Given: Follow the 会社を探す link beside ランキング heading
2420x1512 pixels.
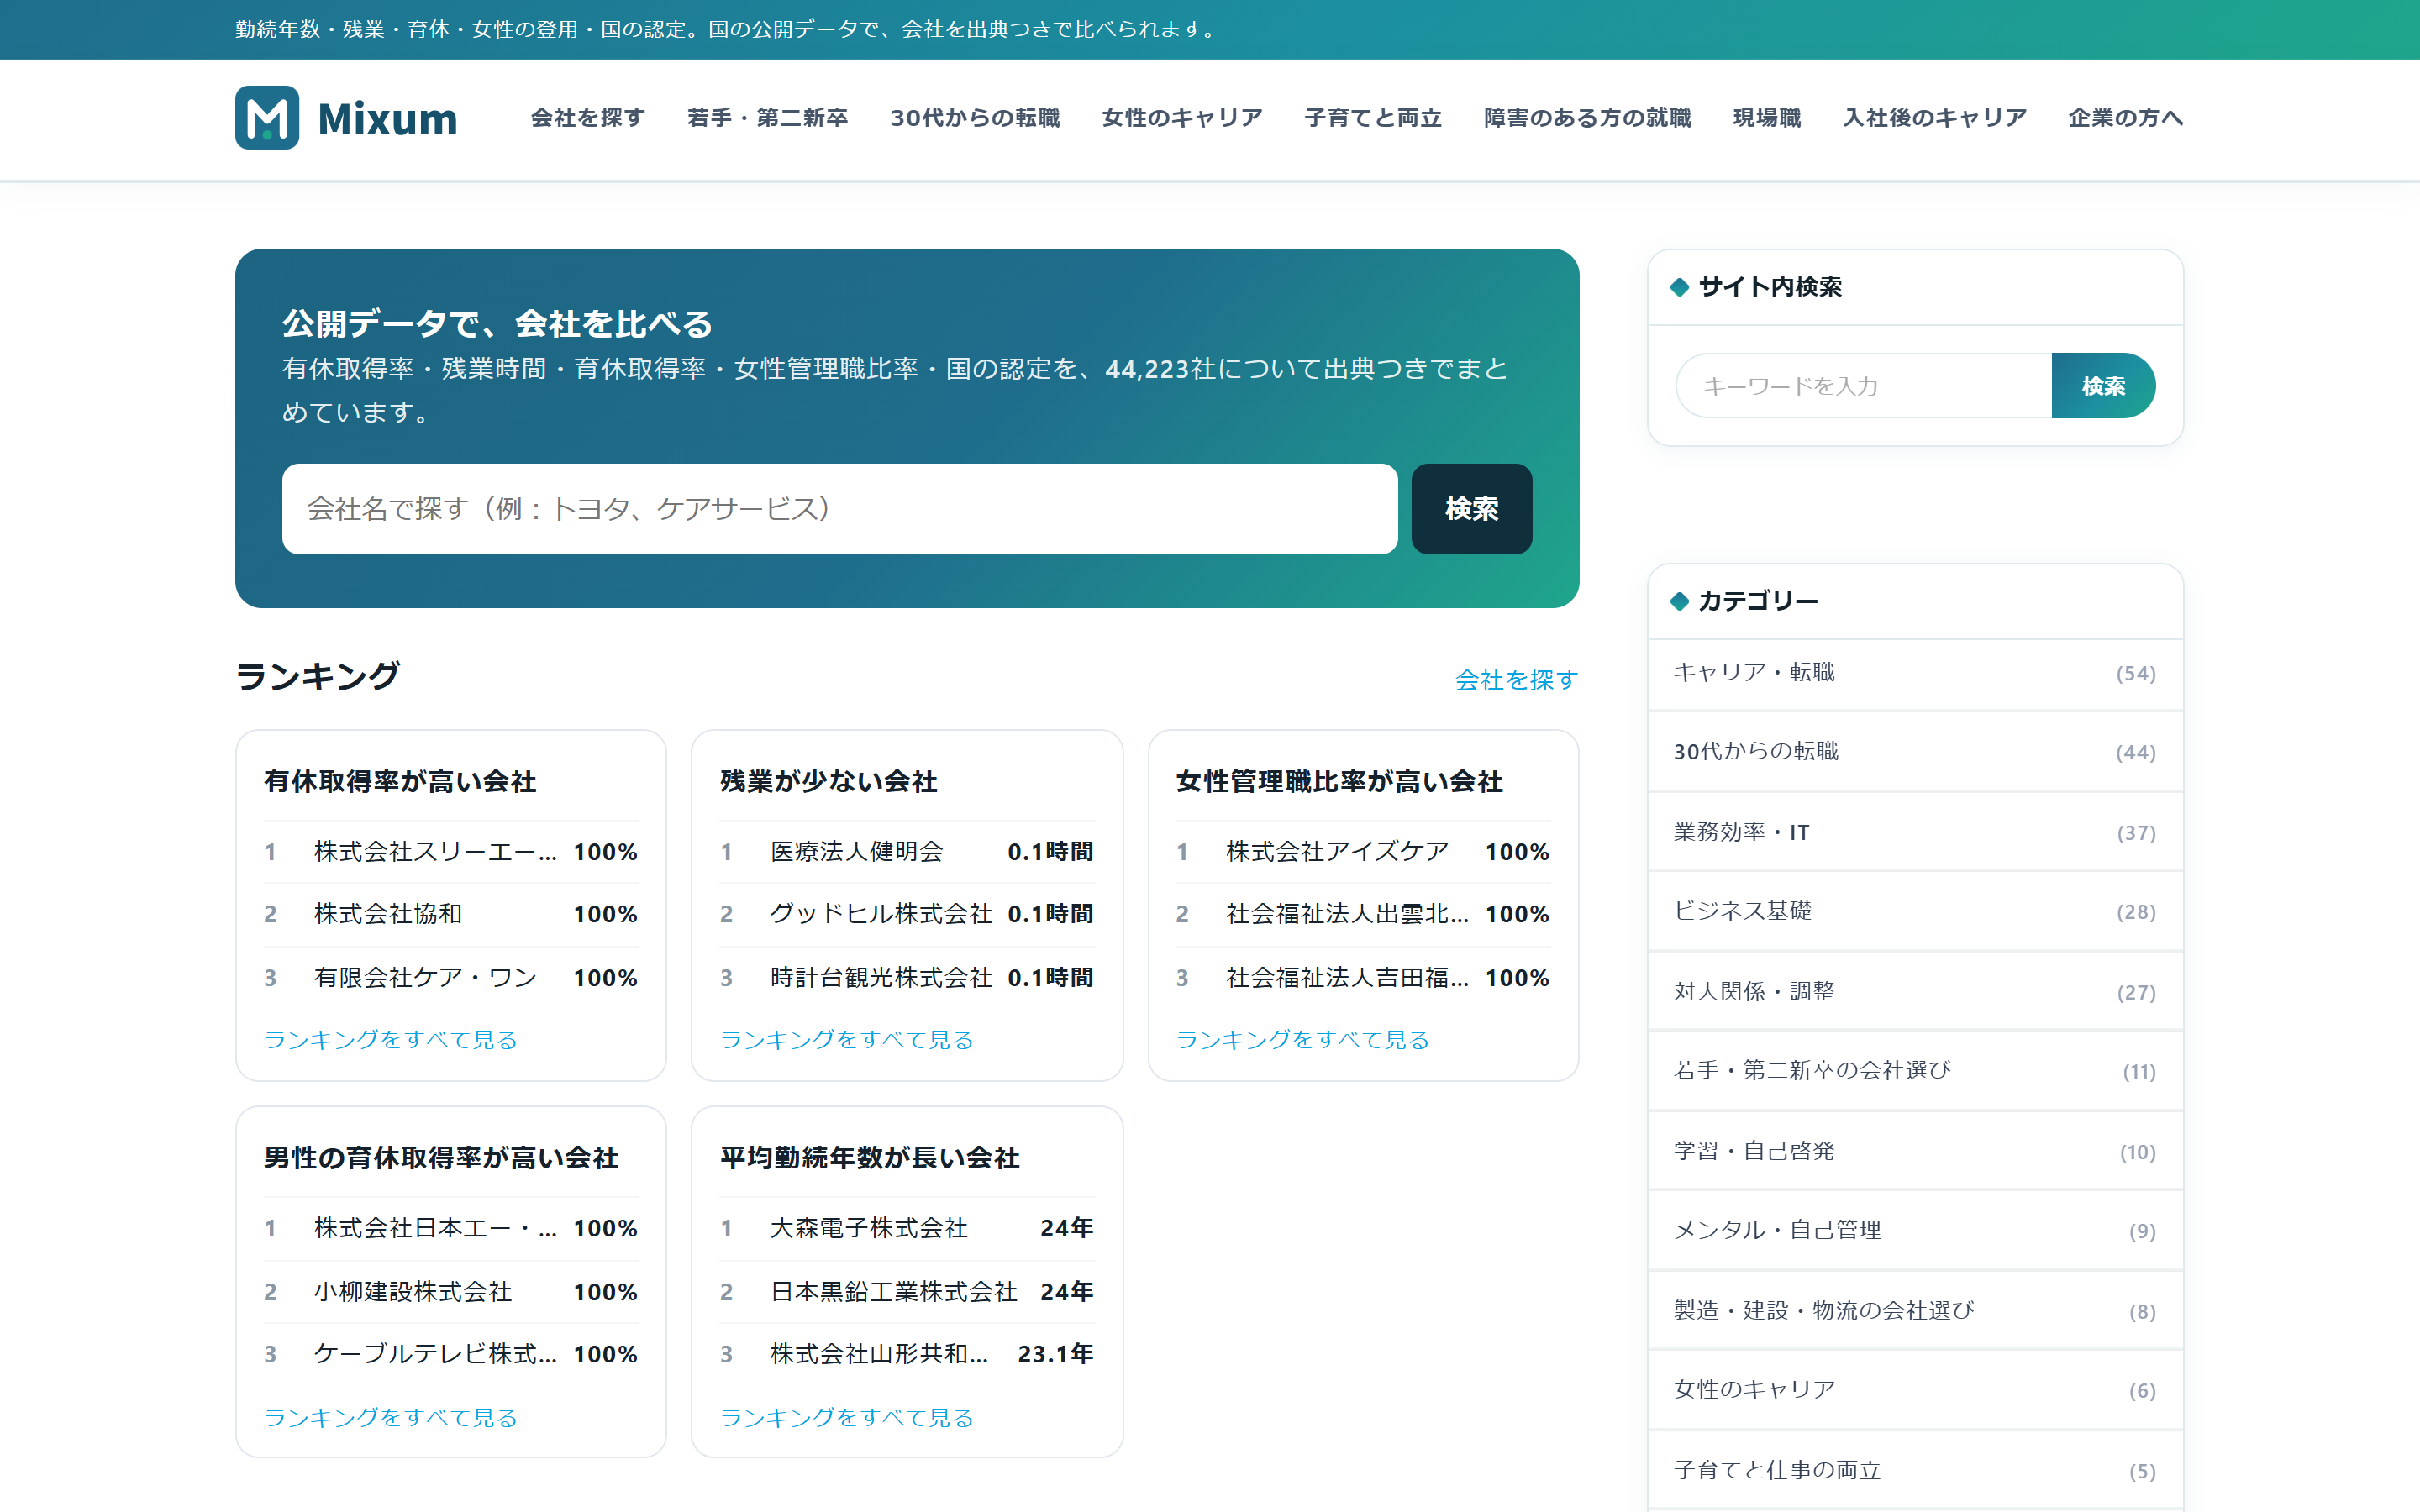Looking at the screenshot, I should 1516,680.
